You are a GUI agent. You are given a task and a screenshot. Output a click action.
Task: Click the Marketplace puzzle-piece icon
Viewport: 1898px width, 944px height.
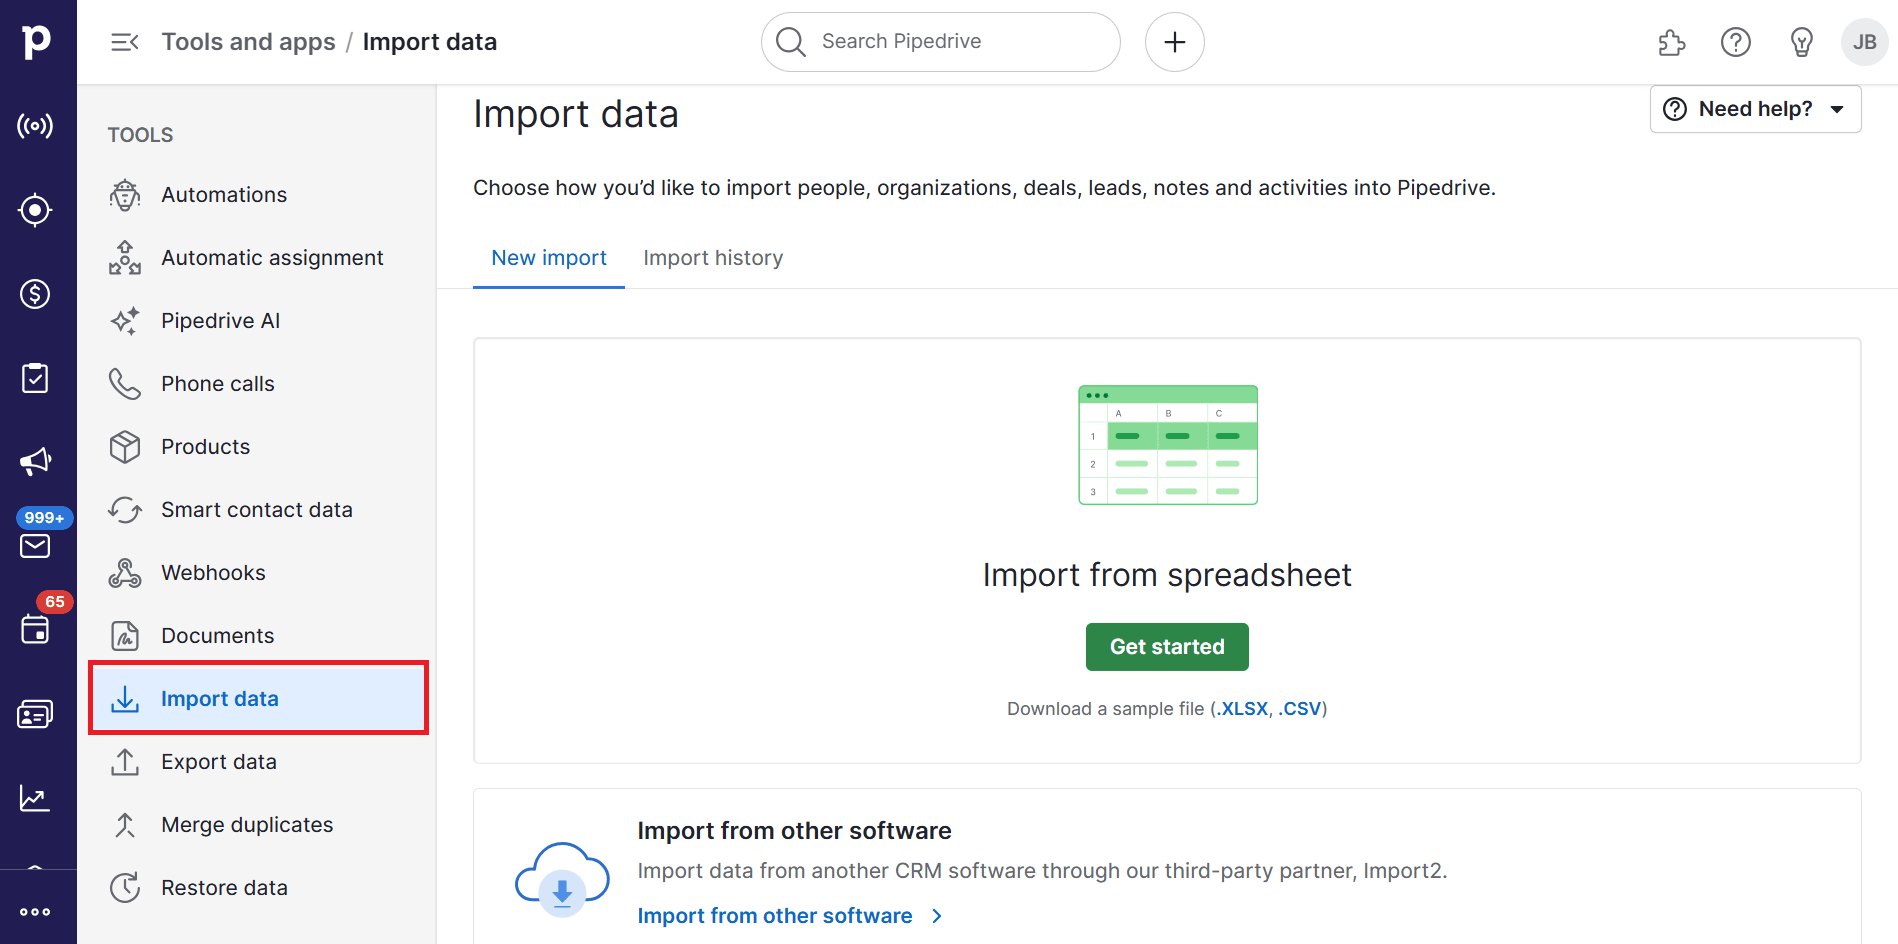[x=1670, y=42]
